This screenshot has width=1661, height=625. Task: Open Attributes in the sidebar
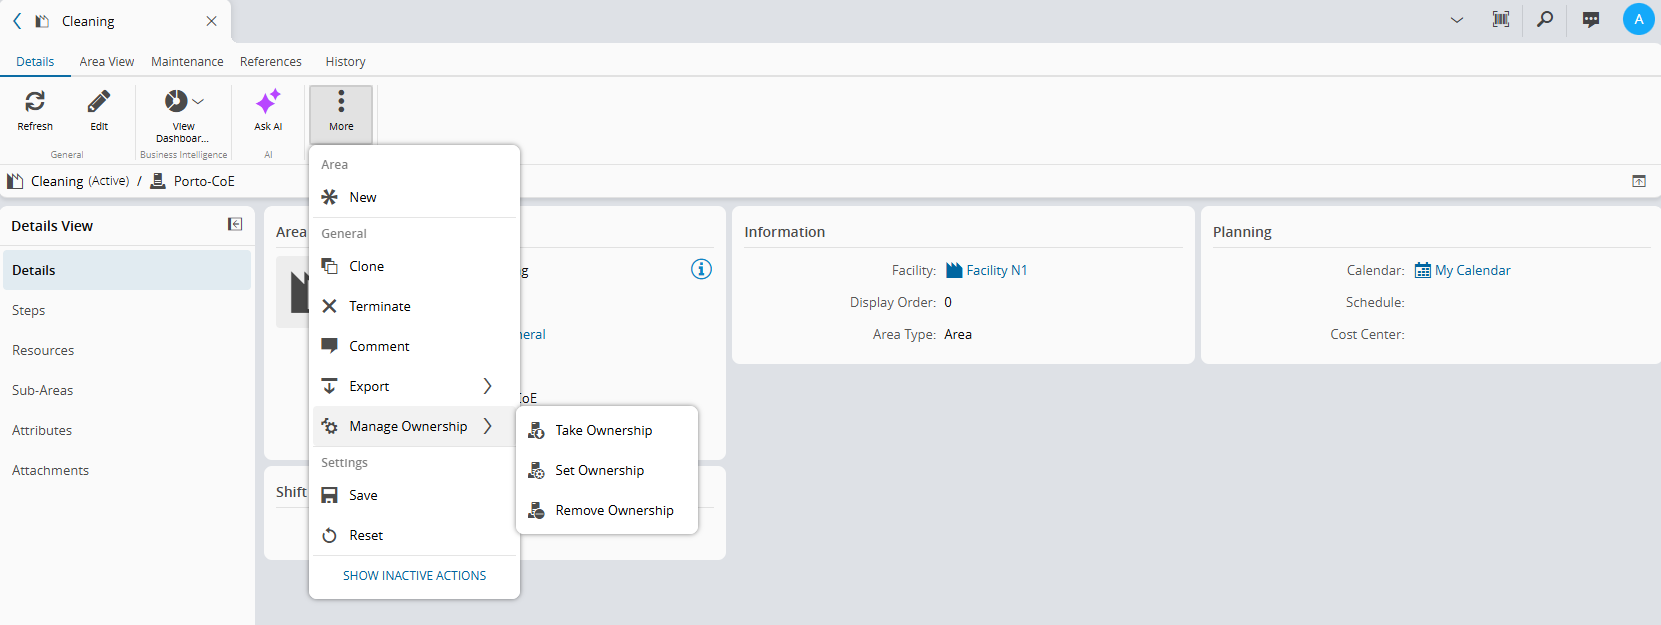(127, 430)
